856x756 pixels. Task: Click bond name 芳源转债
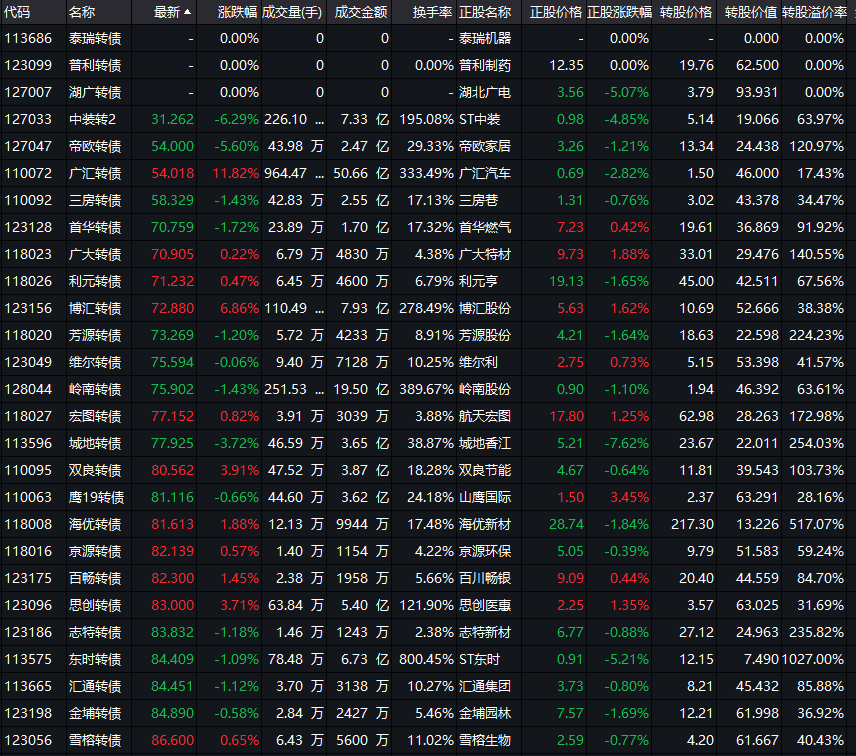[95, 335]
